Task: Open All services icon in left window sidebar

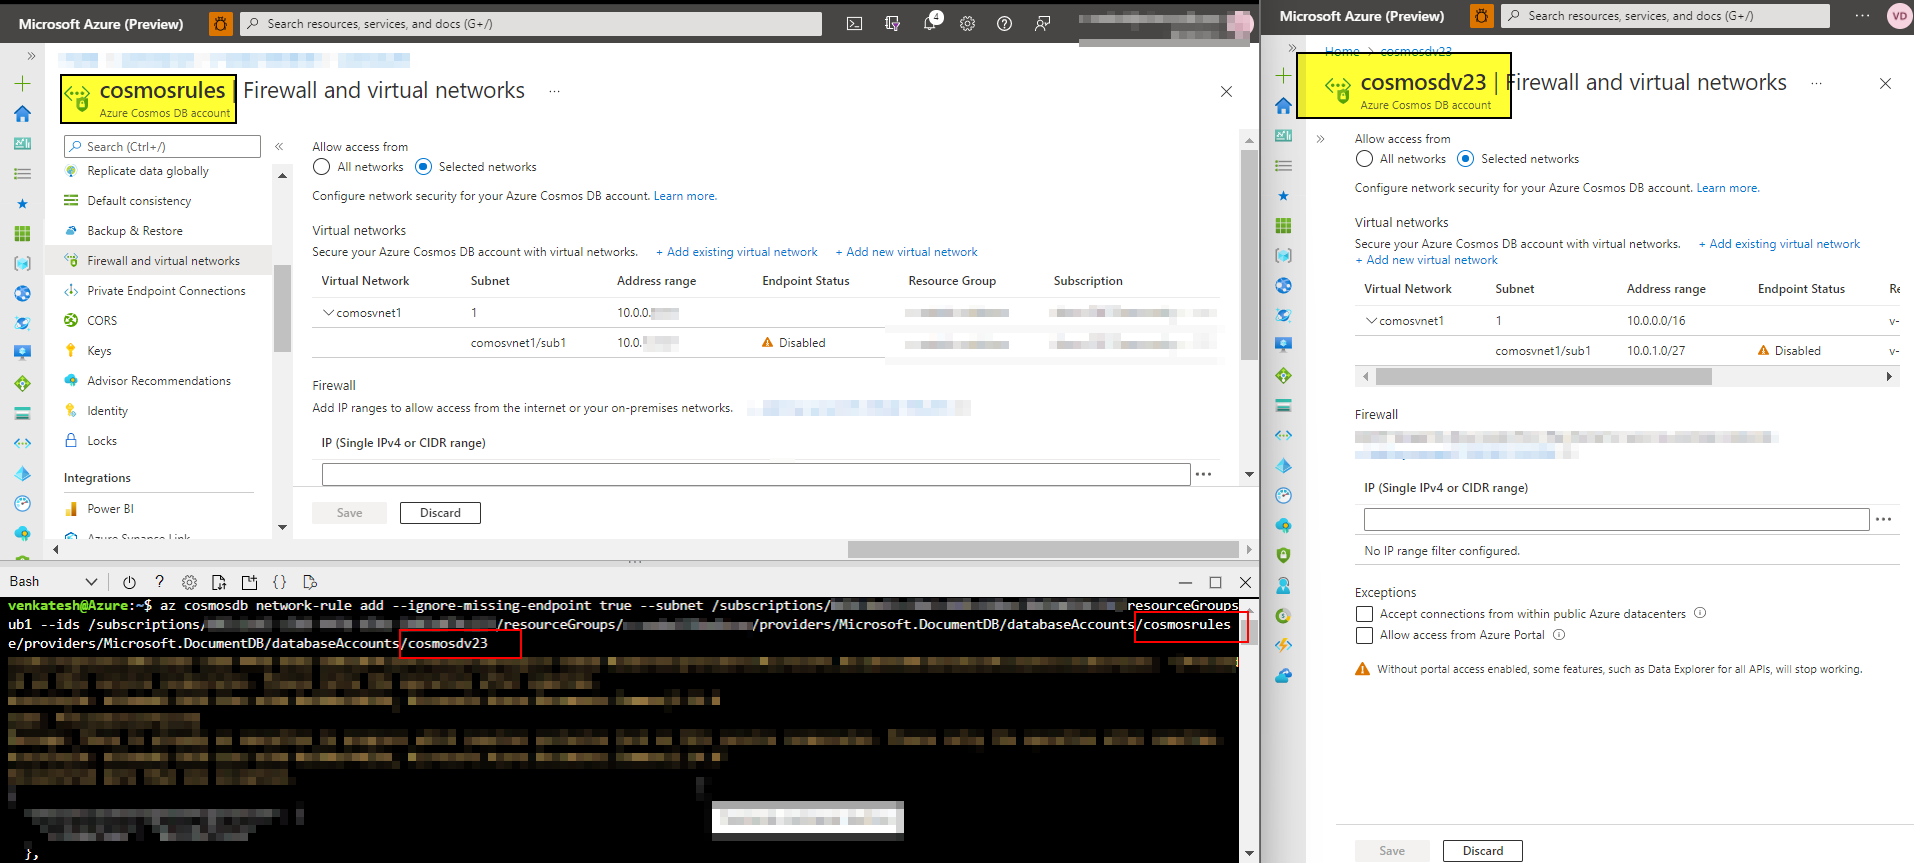Action: (22, 174)
